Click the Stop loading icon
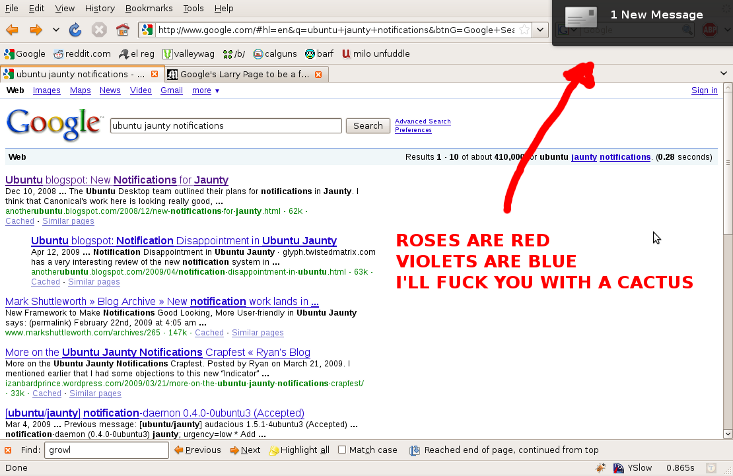Screen dimensions: 733x476 [x=99, y=30]
